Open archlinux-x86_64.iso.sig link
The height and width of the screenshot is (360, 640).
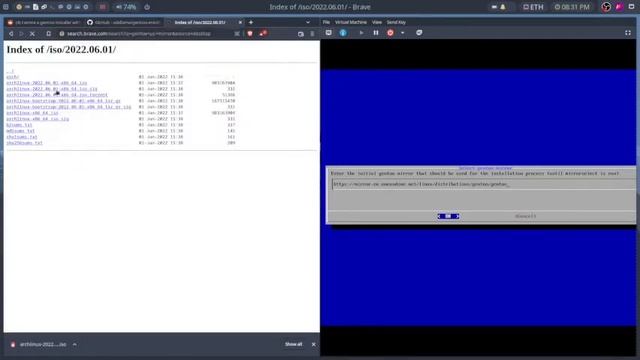pos(38,119)
